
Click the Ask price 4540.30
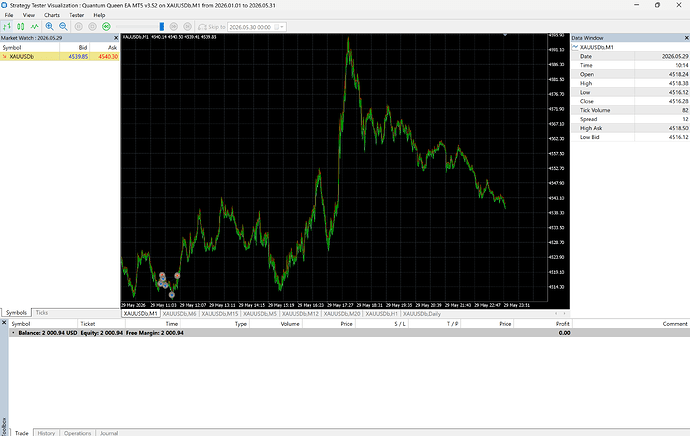(x=108, y=56)
